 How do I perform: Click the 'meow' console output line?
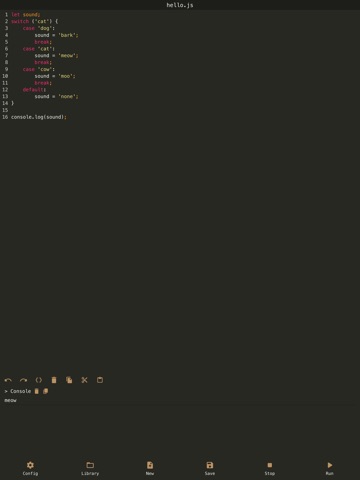10,400
